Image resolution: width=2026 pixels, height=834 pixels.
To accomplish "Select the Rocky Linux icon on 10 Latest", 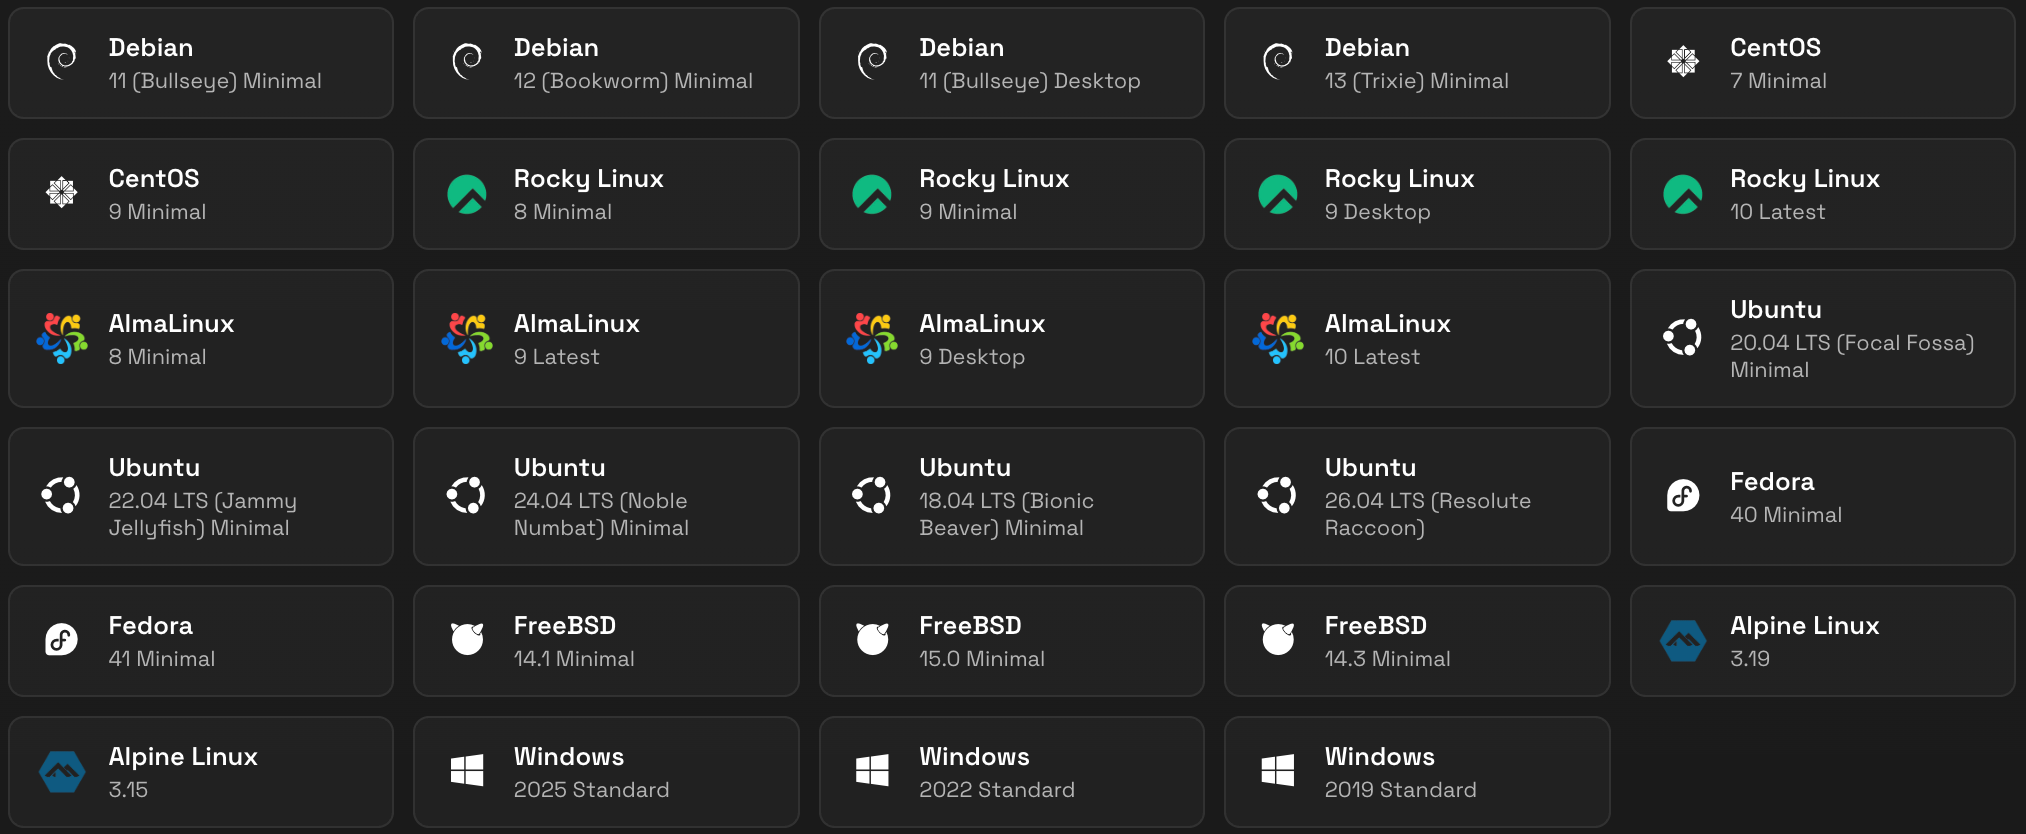I will pyautogui.click(x=1683, y=194).
